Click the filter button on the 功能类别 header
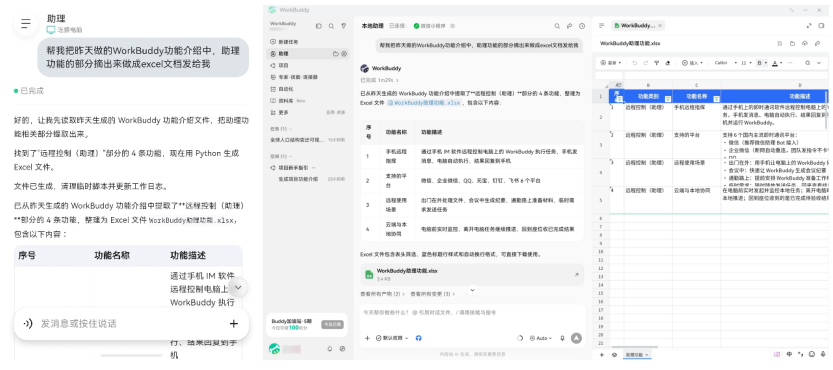This screenshot has width=833, height=370. pos(668,99)
